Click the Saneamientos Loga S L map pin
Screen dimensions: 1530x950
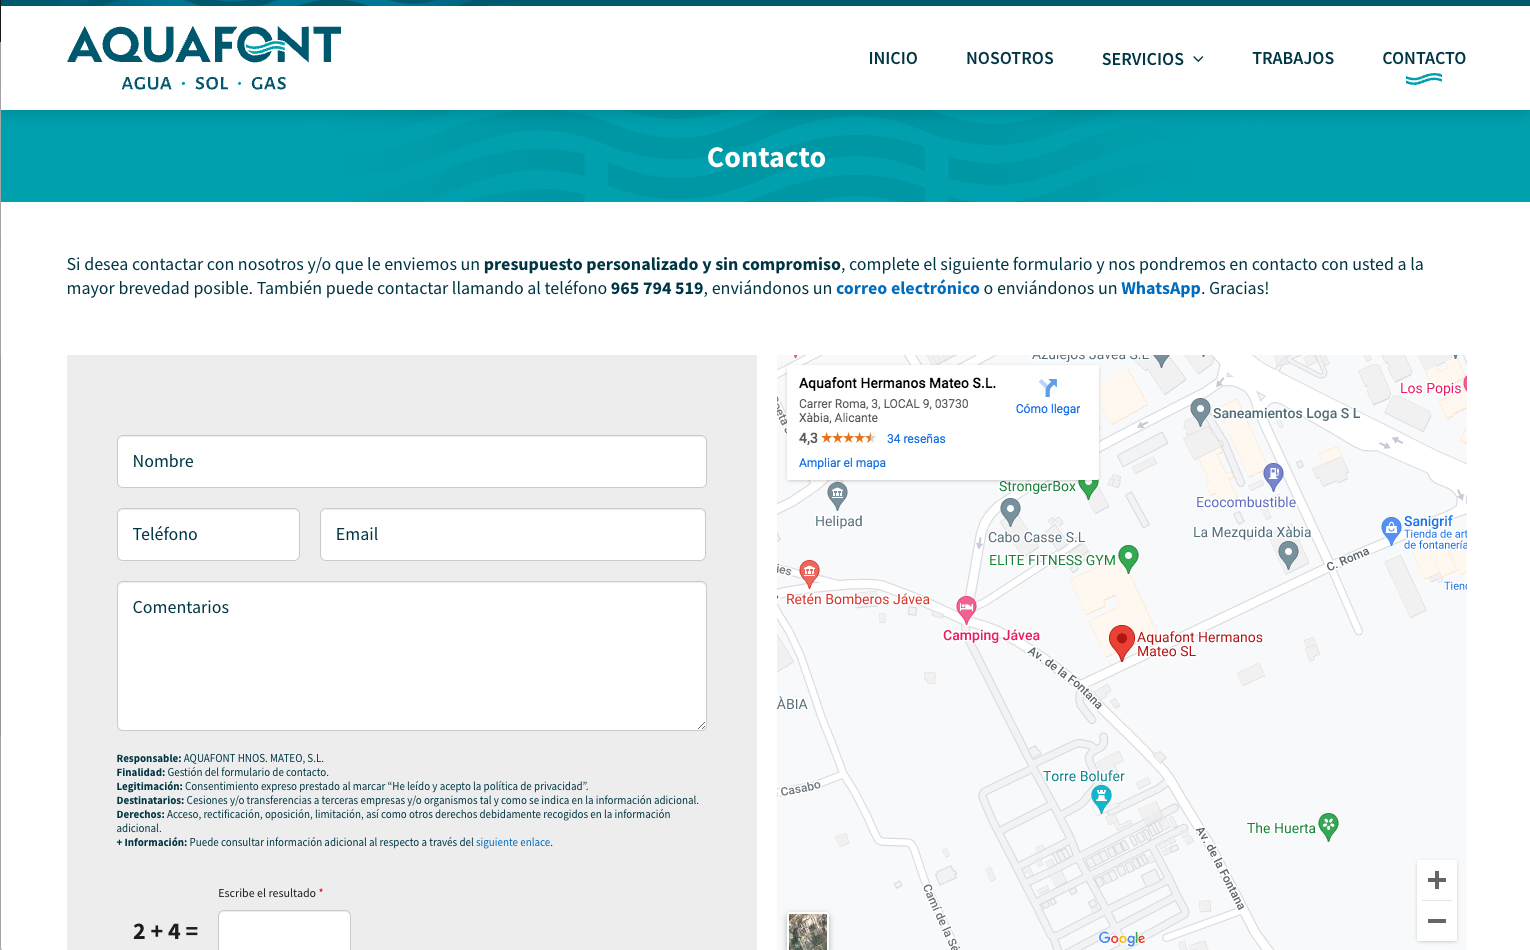click(1201, 411)
